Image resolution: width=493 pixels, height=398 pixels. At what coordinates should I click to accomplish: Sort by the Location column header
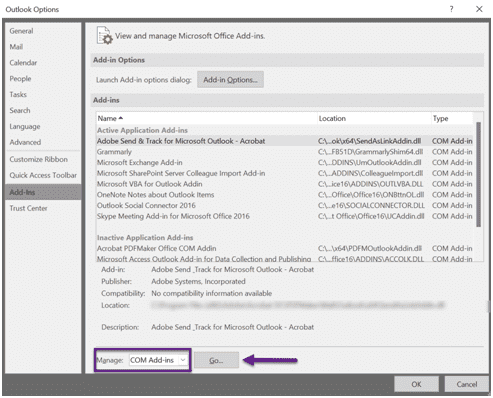(x=374, y=118)
